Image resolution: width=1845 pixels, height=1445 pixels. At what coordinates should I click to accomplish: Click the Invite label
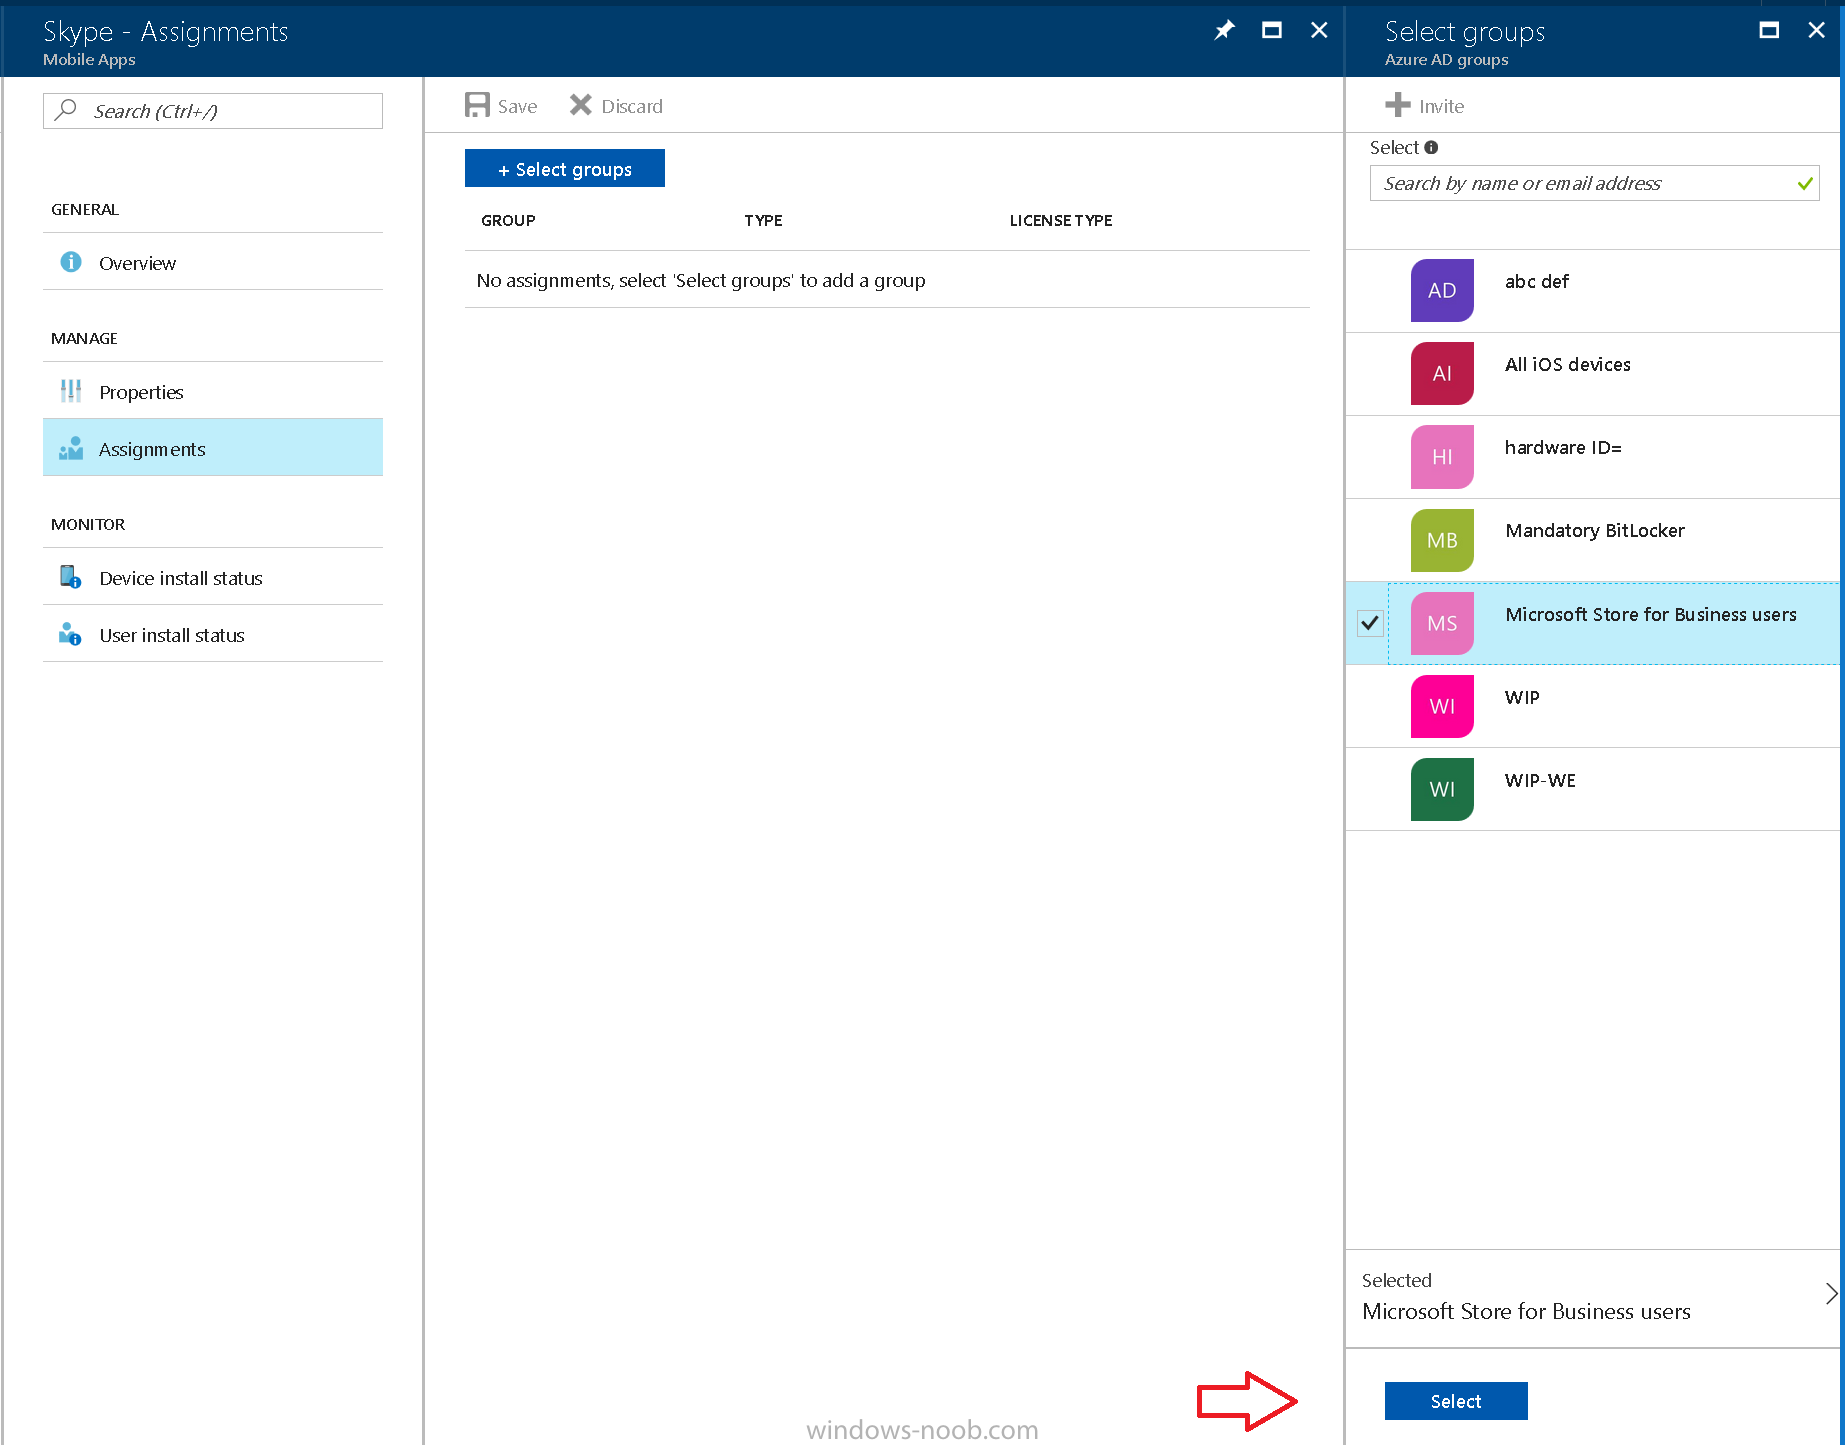click(1441, 106)
